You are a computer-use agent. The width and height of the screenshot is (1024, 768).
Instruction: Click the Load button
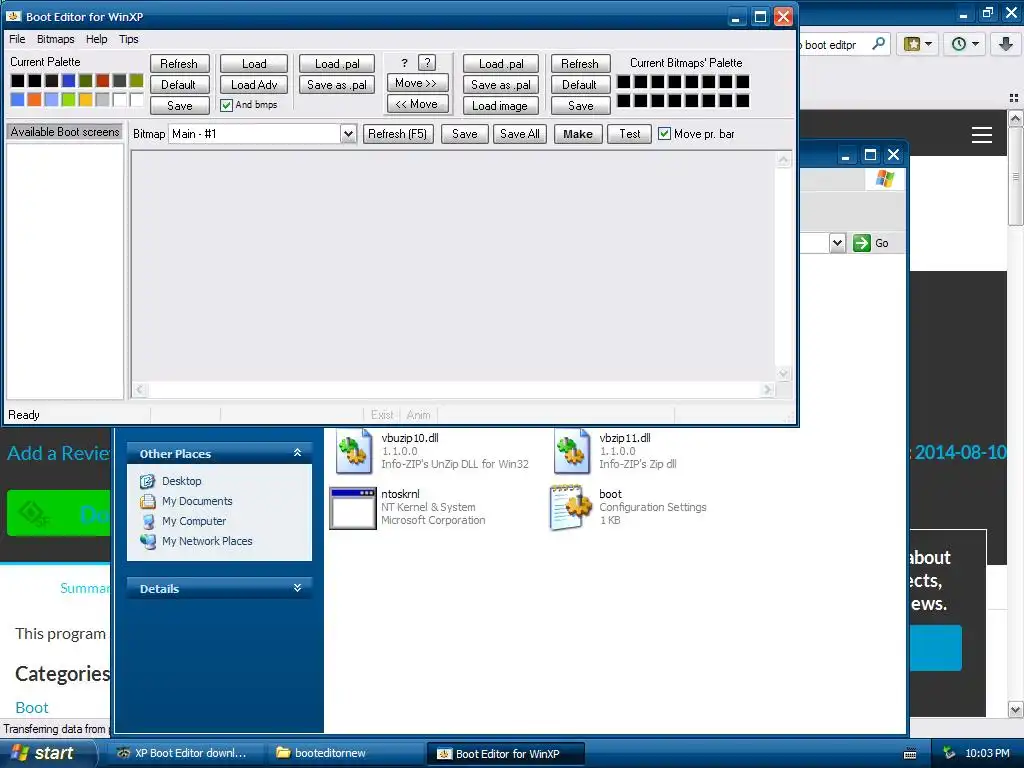pyautogui.click(x=254, y=63)
